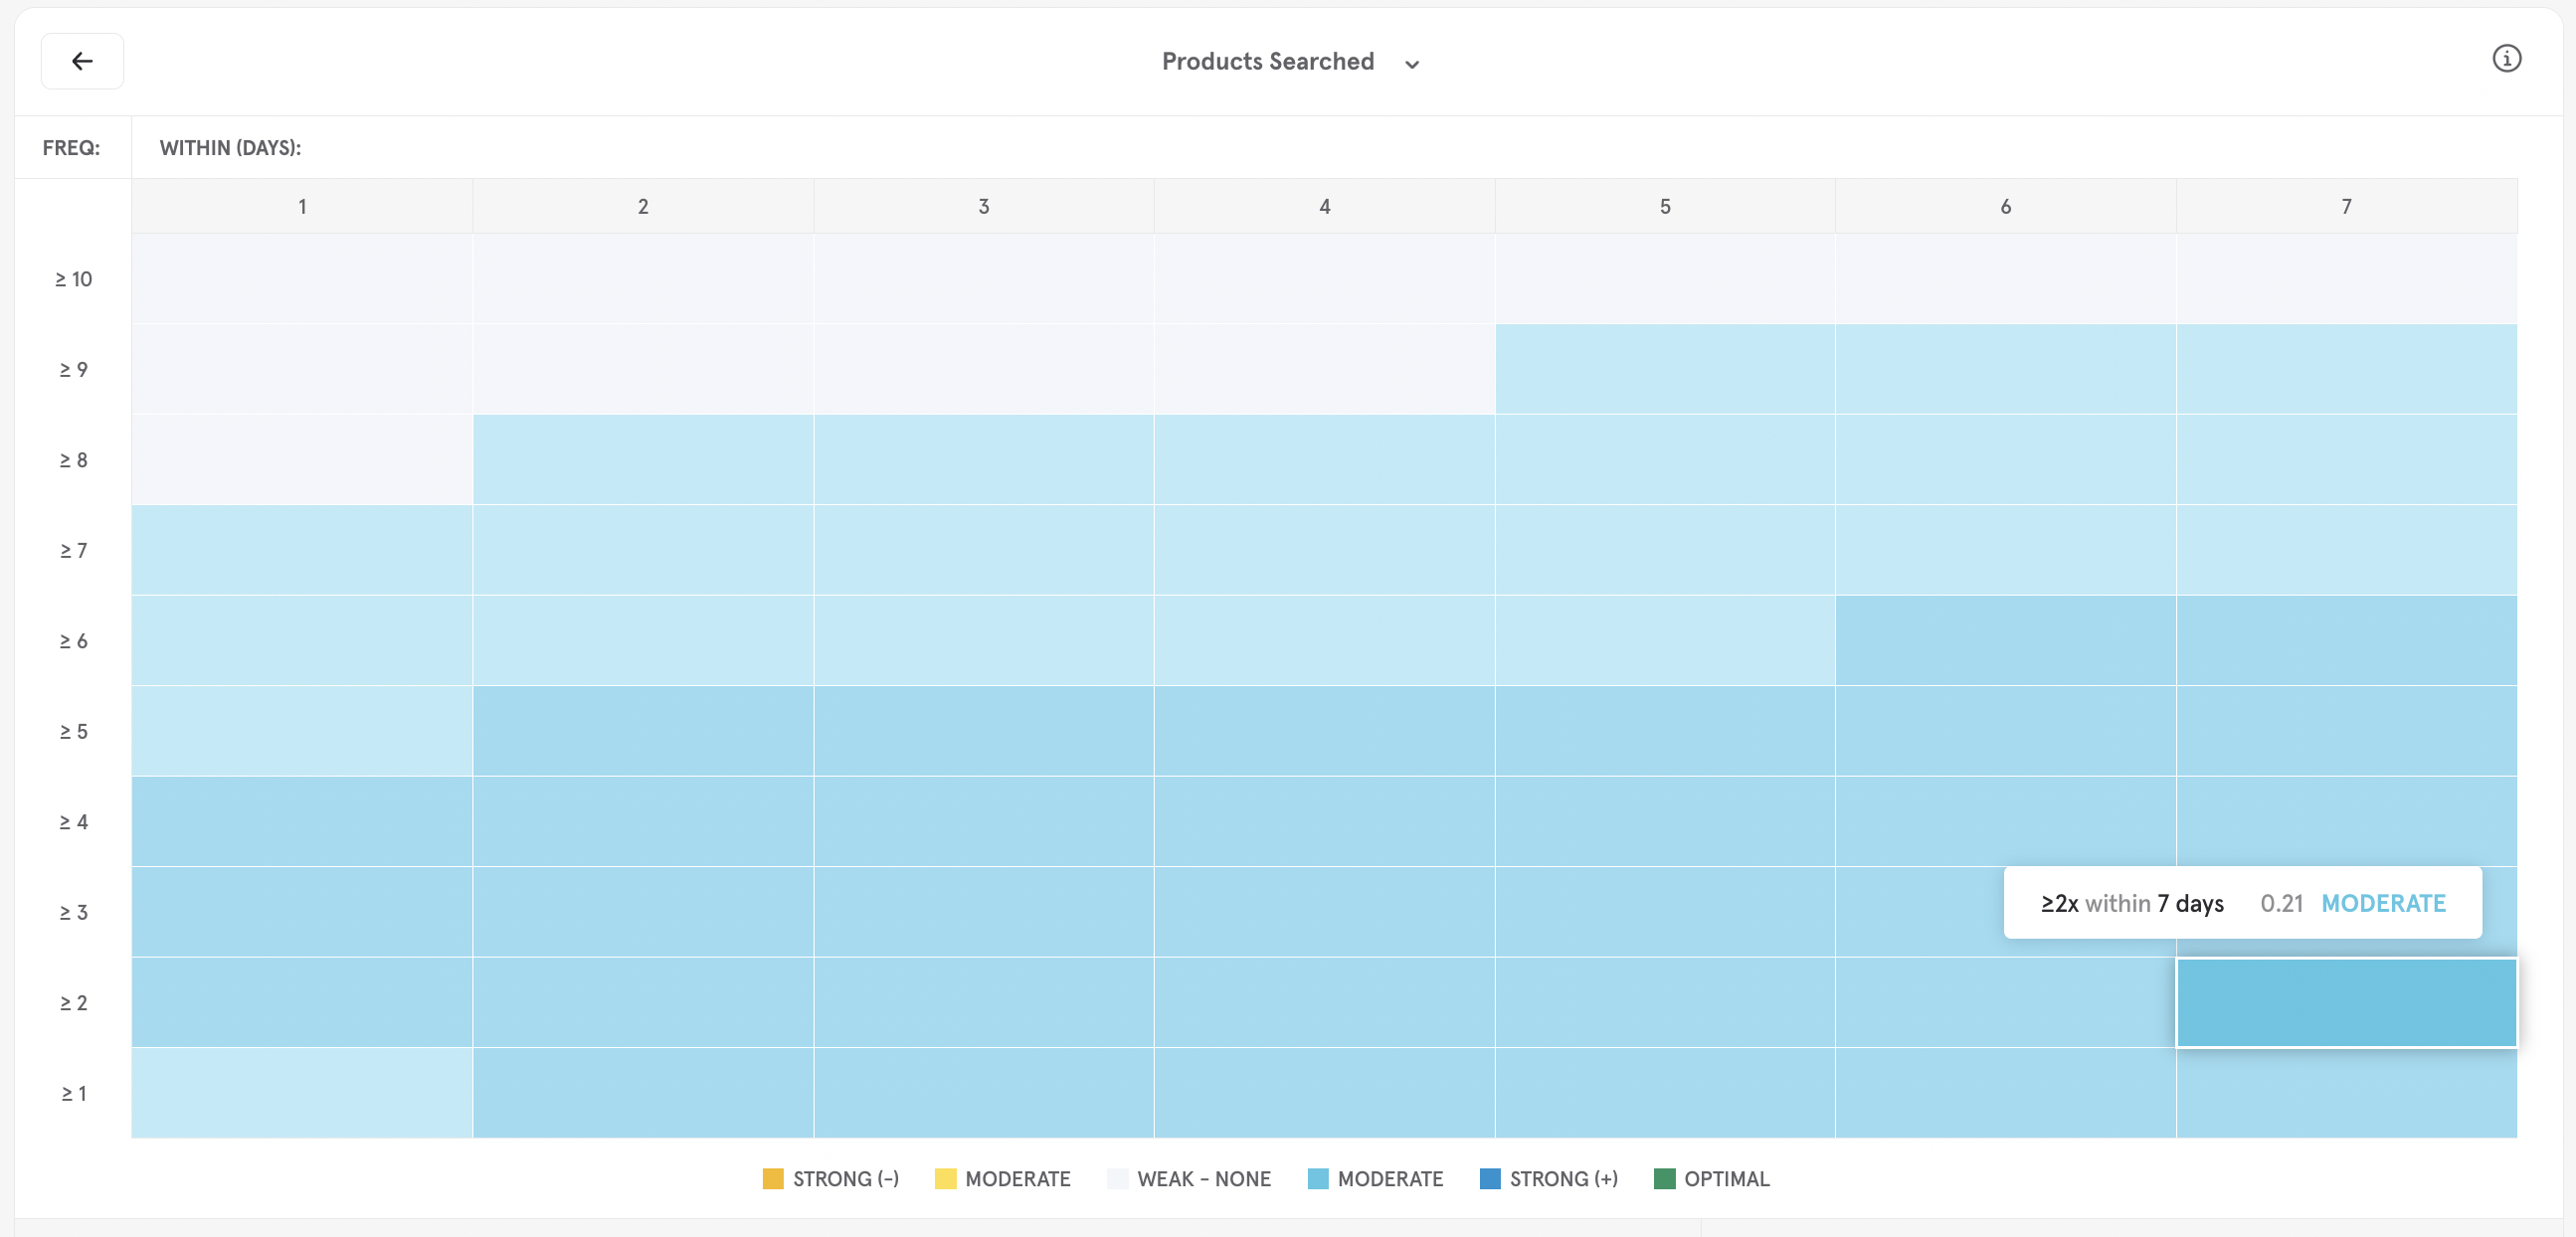Click the ≥ 6 cell under day 6
This screenshot has width=2576, height=1237.
tap(2005, 640)
